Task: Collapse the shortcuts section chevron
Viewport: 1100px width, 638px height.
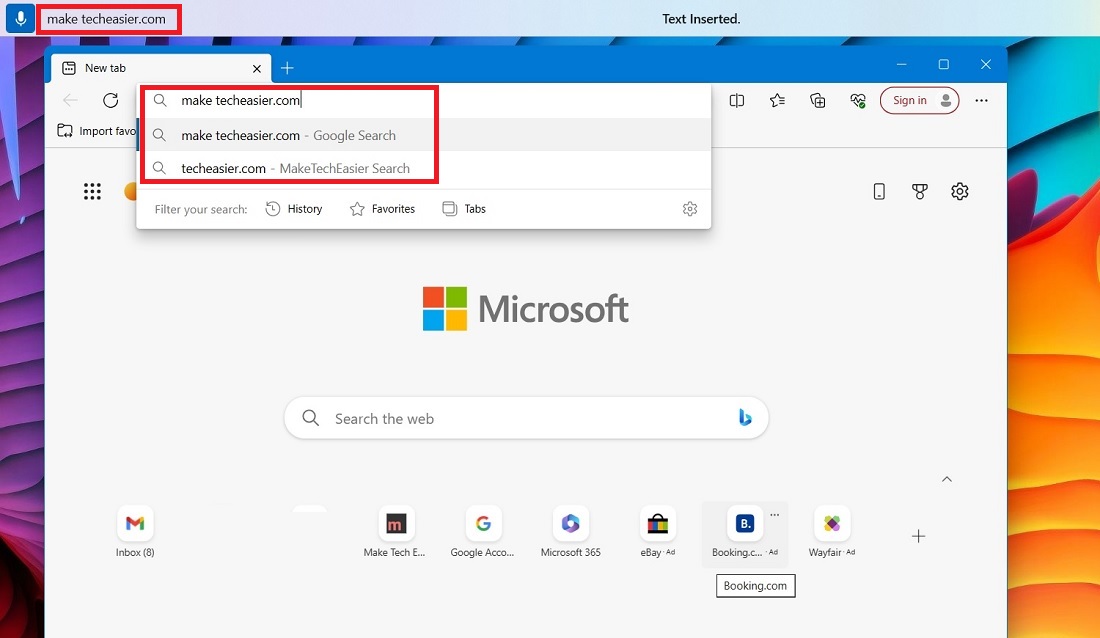Action: coord(947,479)
